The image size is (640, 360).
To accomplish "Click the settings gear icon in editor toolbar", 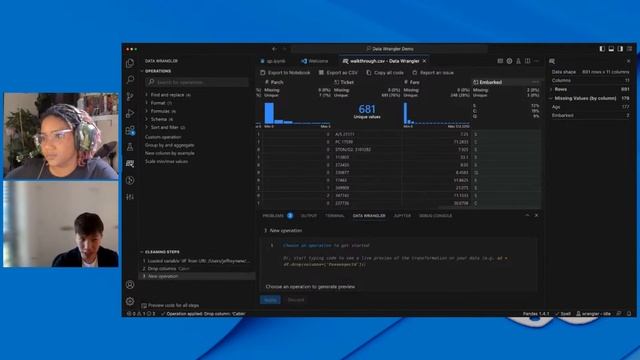I will click(x=509, y=61).
